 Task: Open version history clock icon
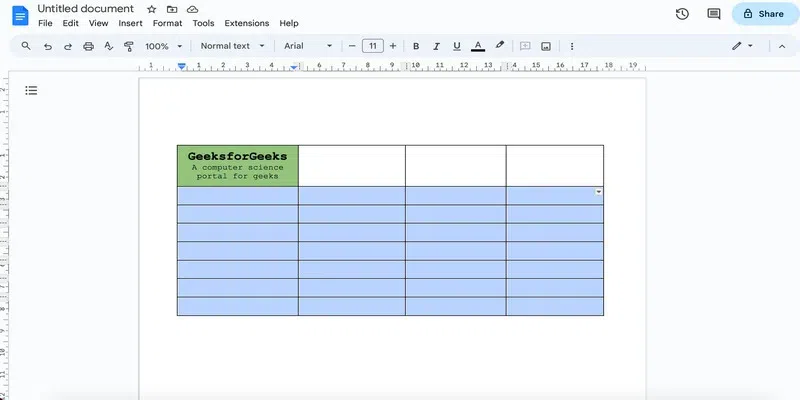[682, 14]
